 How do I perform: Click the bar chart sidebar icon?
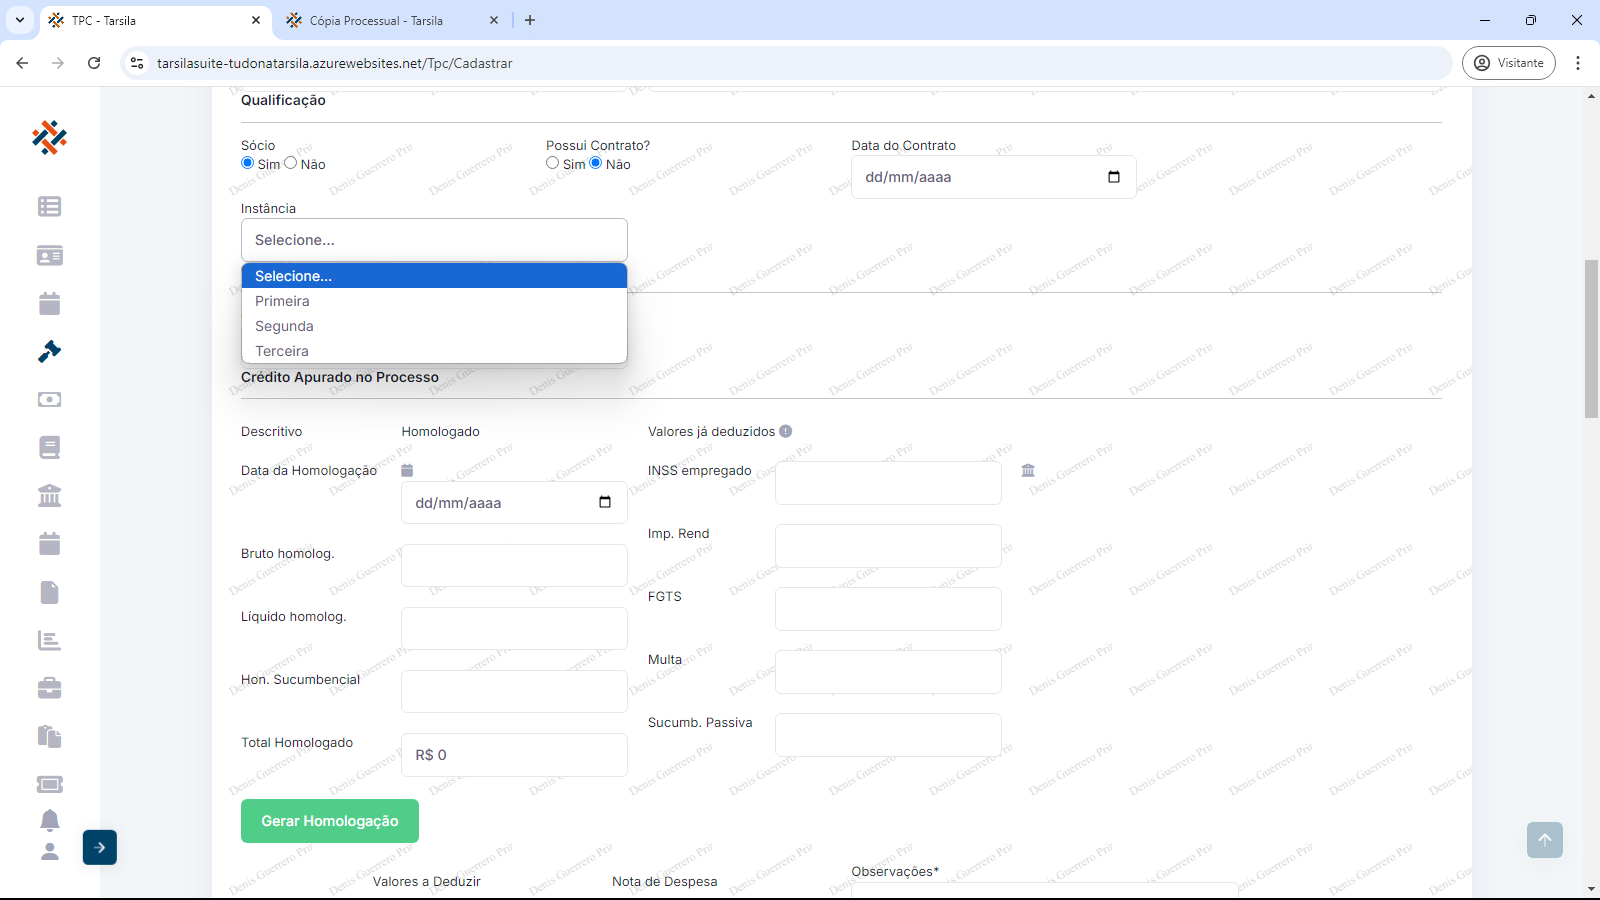coord(49,640)
